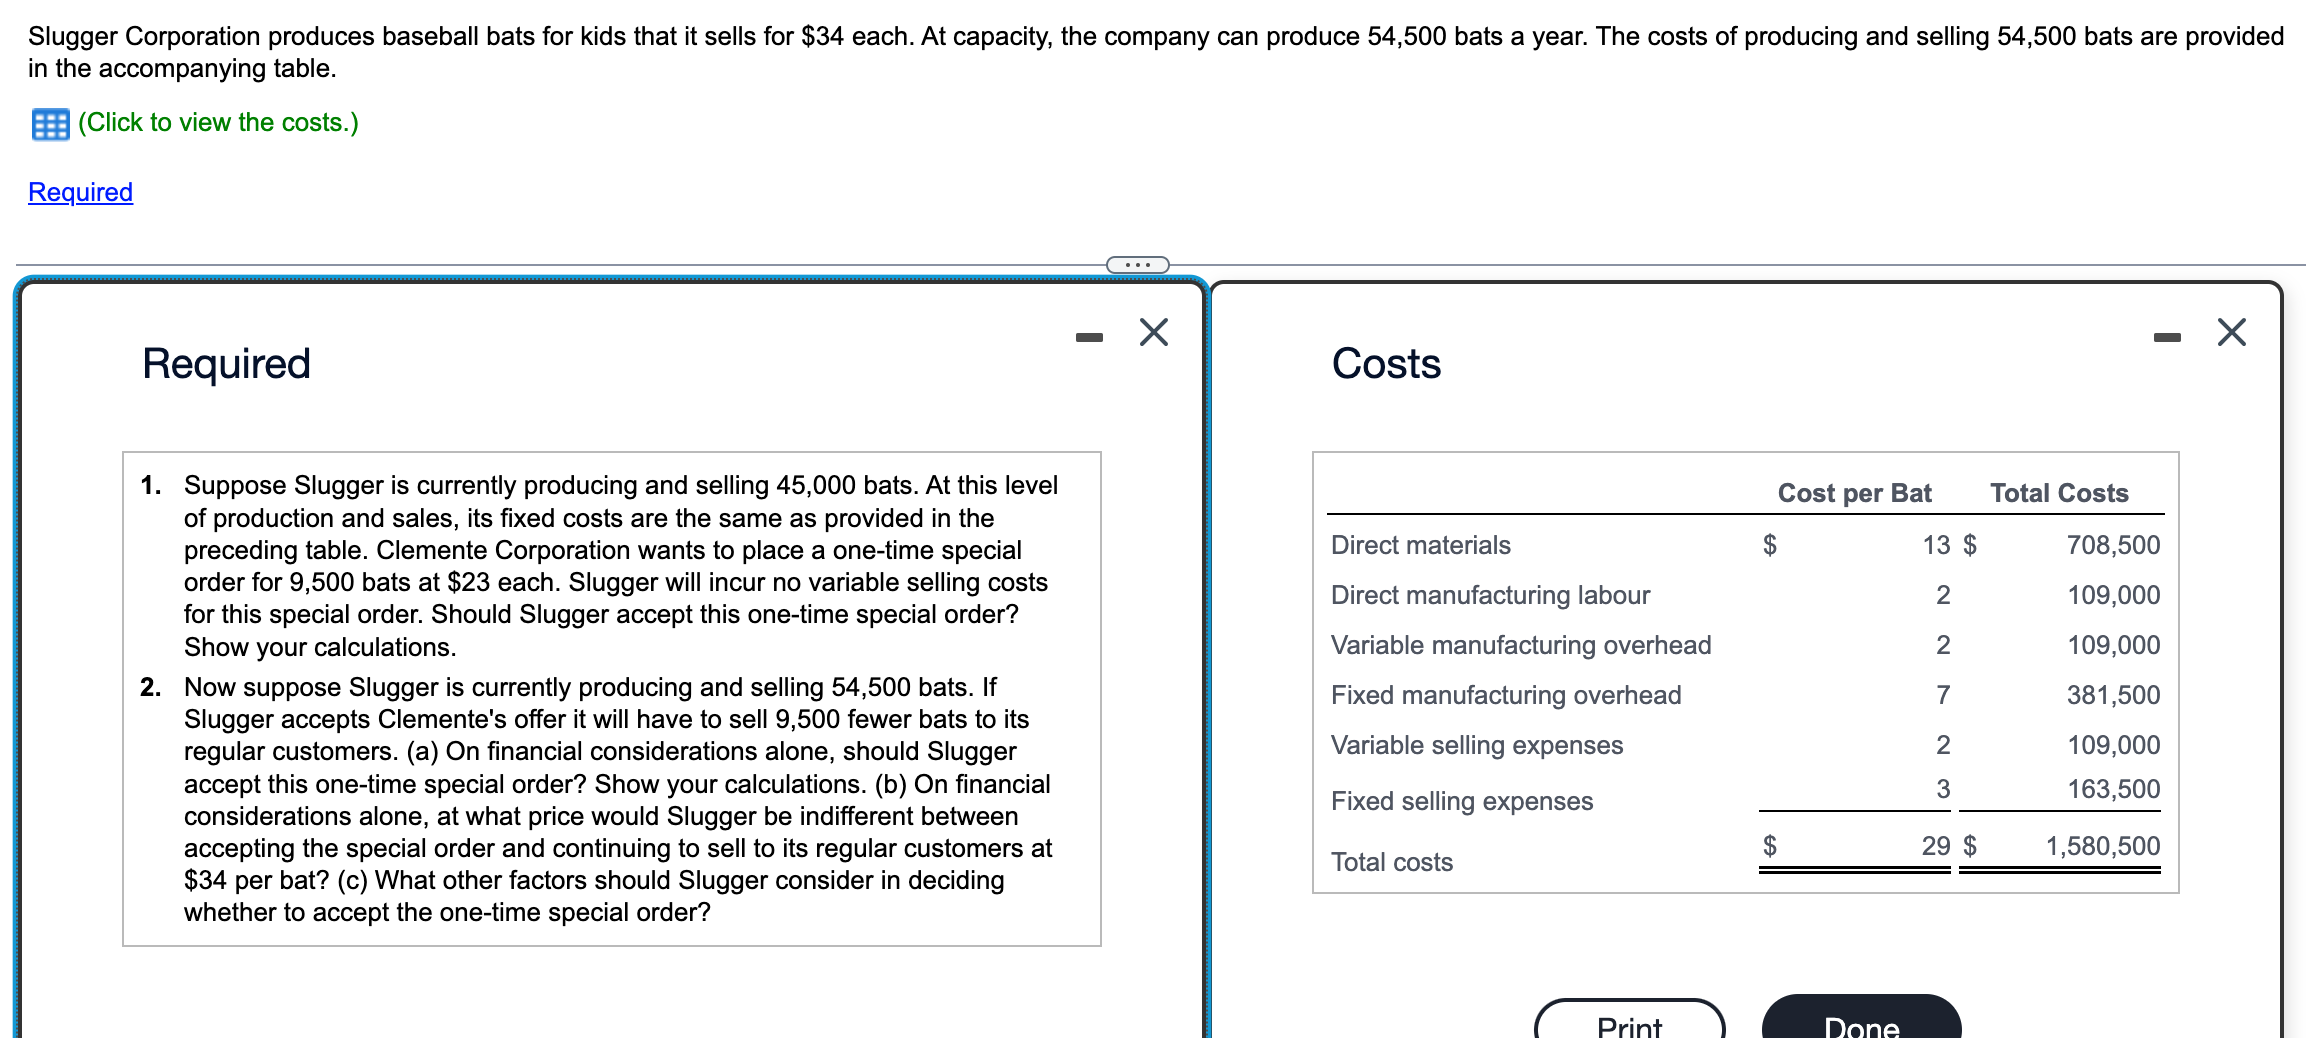
Task: Open the "(Click to view the costs.)" link
Action: [x=218, y=122]
